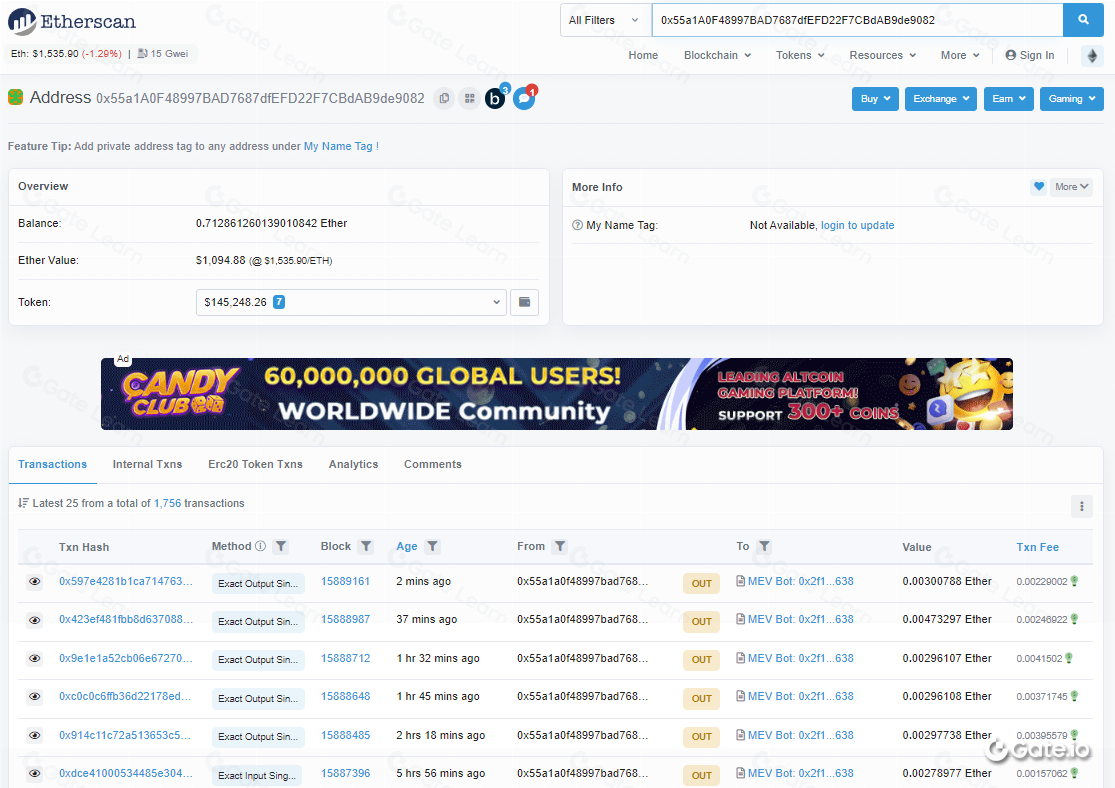Image resolution: width=1115 pixels, height=788 pixels.
Task: Toggle quick view for transaction 0x423ef481fbb8d637088
Action: pos(34,620)
